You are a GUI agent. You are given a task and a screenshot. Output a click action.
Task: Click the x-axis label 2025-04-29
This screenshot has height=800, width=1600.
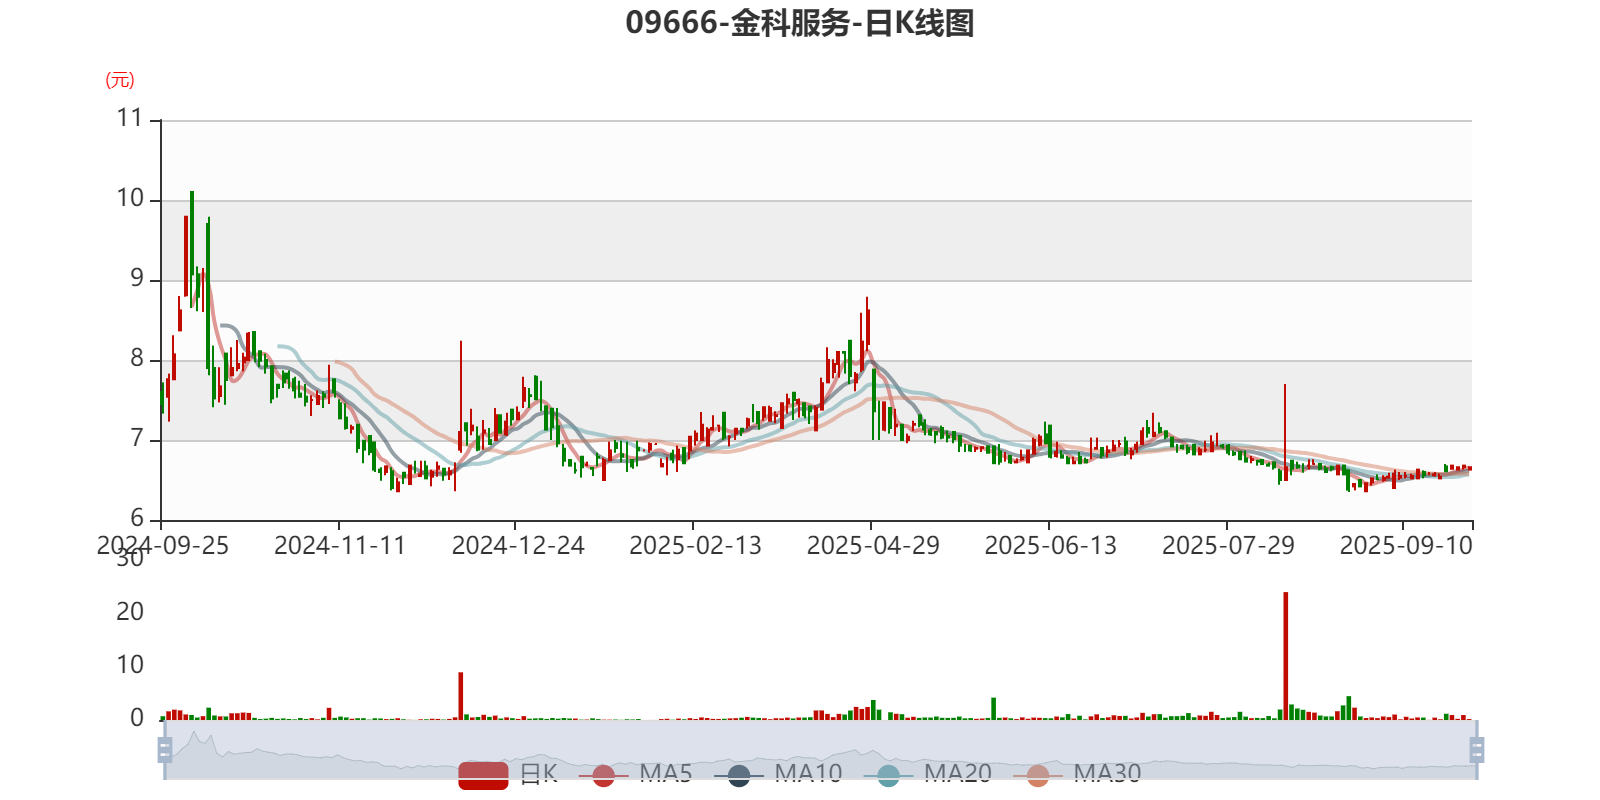[873, 545]
